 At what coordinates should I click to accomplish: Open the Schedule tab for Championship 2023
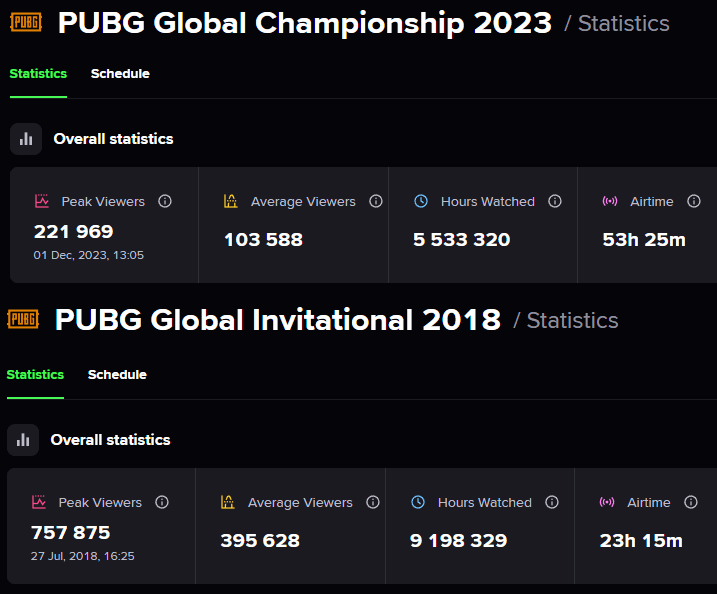point(120,74)
